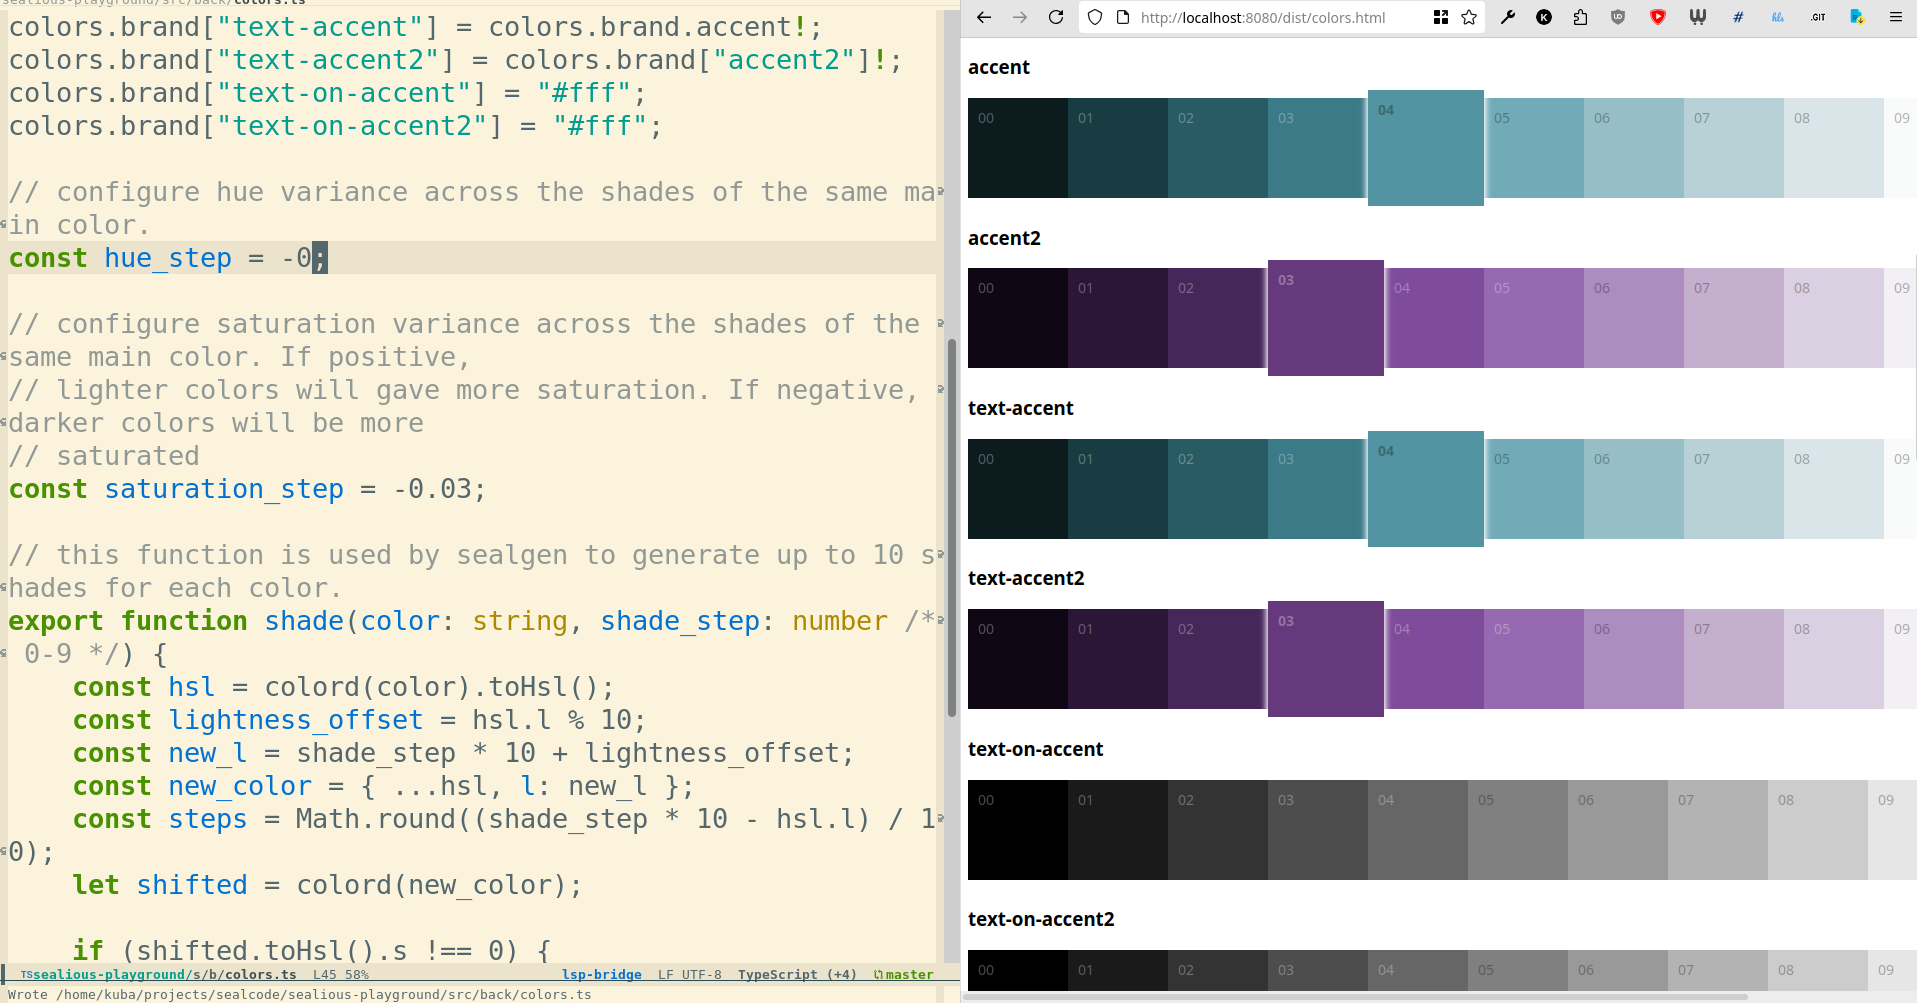
Task: Open the uBlock Origin shield extension
Action: click(x=1618, y=17)
